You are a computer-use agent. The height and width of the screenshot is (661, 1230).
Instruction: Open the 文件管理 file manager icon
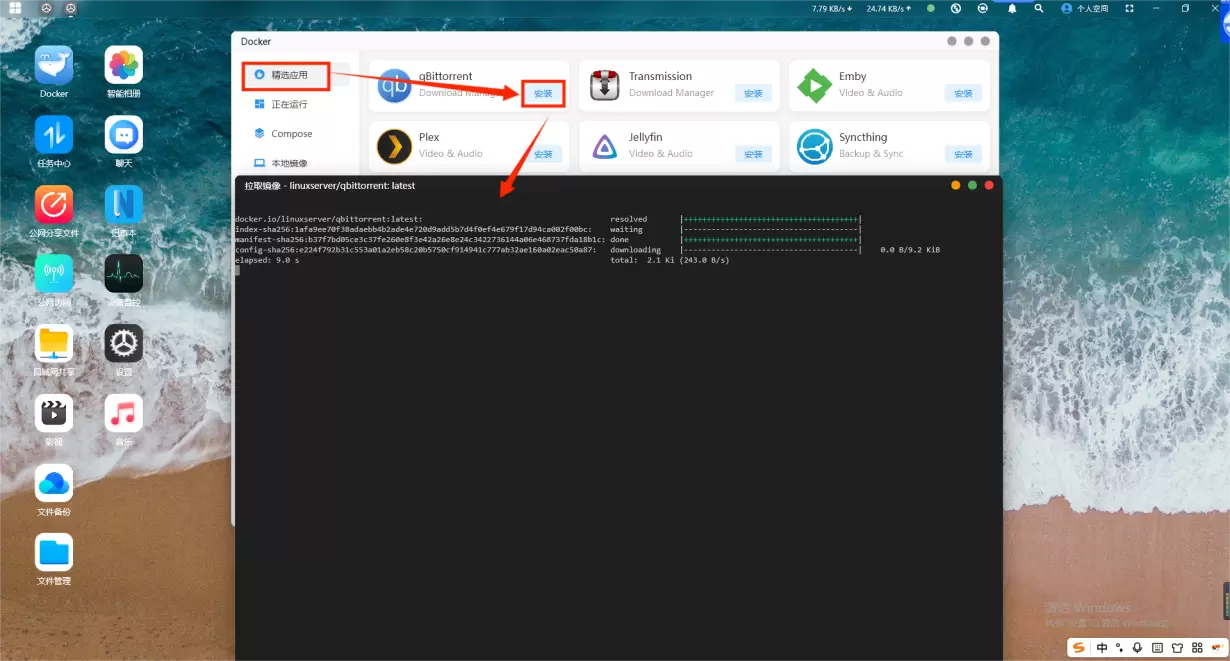click(54, 552)
